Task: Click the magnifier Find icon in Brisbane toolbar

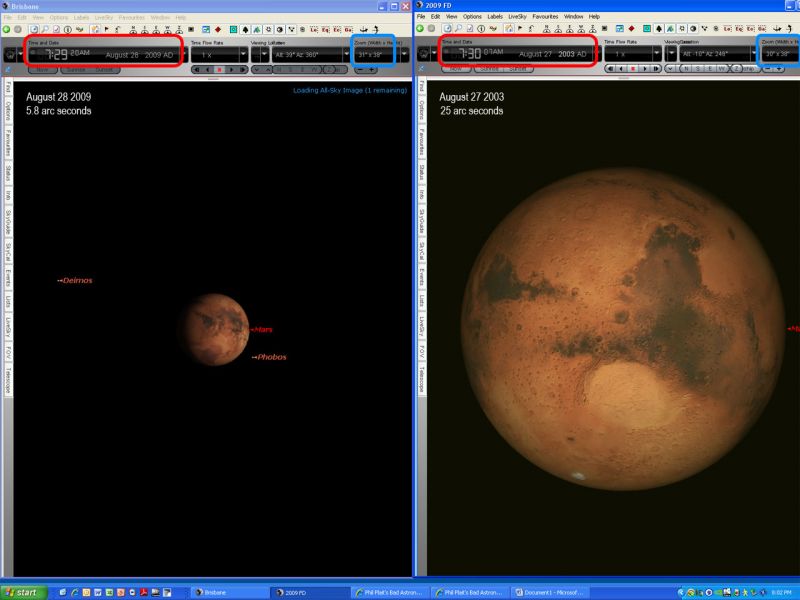Action: pos(45,30)
